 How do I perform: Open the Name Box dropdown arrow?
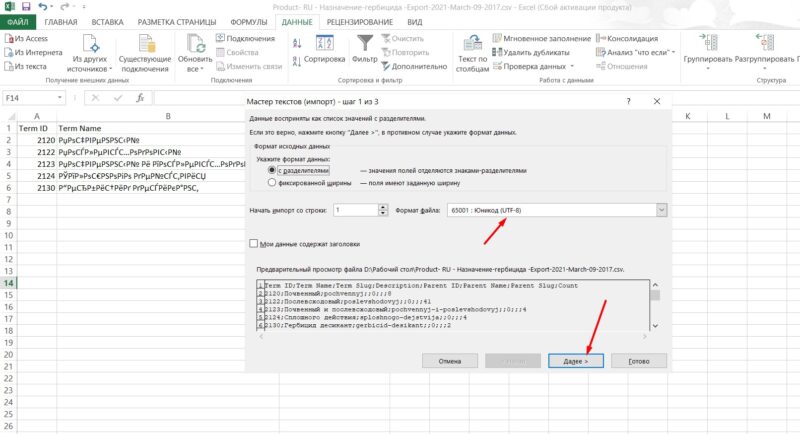coord(60,98)
